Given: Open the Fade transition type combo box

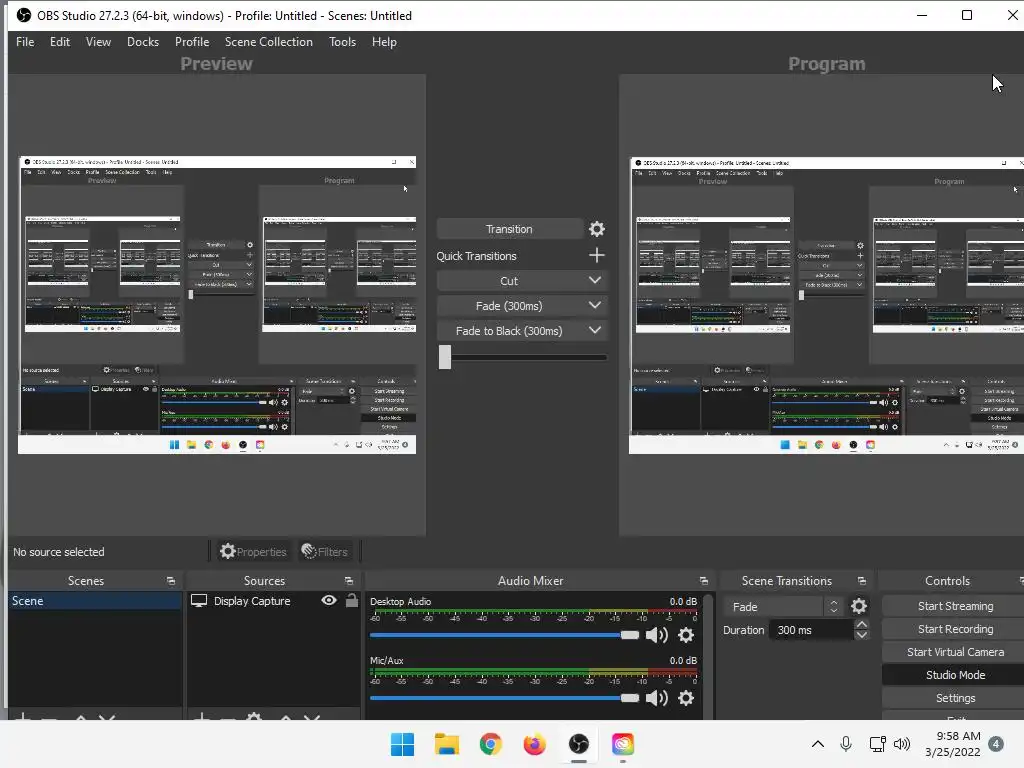Looking at the screenshot, I should click(x=784, y=607).
